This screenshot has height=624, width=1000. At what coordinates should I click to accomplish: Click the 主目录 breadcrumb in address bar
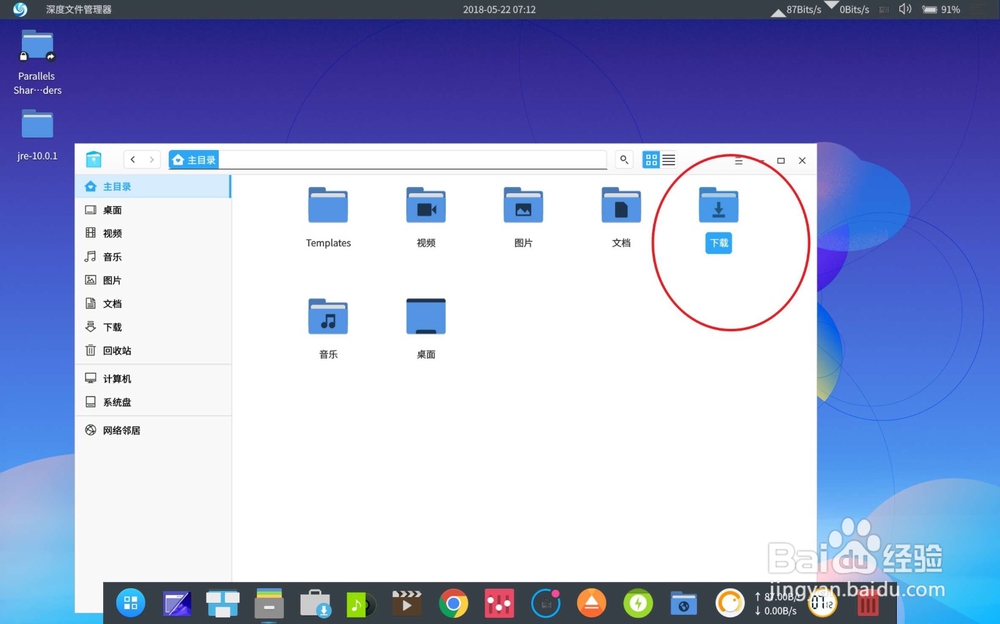[x=194, y=160]
